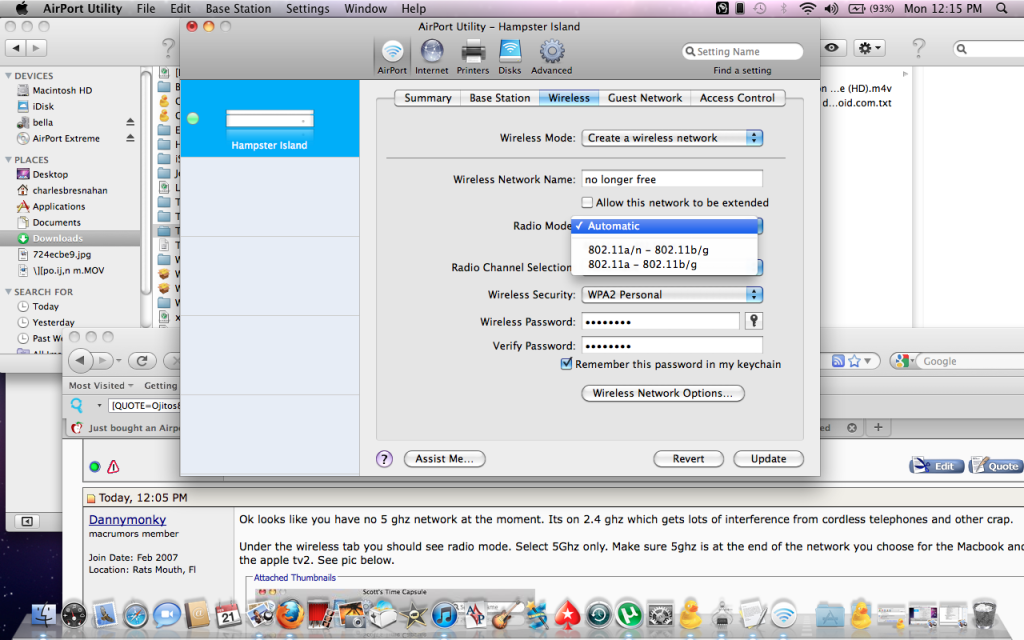Viewport: 1024px width, 640px height.
Task: Switch to the Base Station tab
Action: point(500,98)
